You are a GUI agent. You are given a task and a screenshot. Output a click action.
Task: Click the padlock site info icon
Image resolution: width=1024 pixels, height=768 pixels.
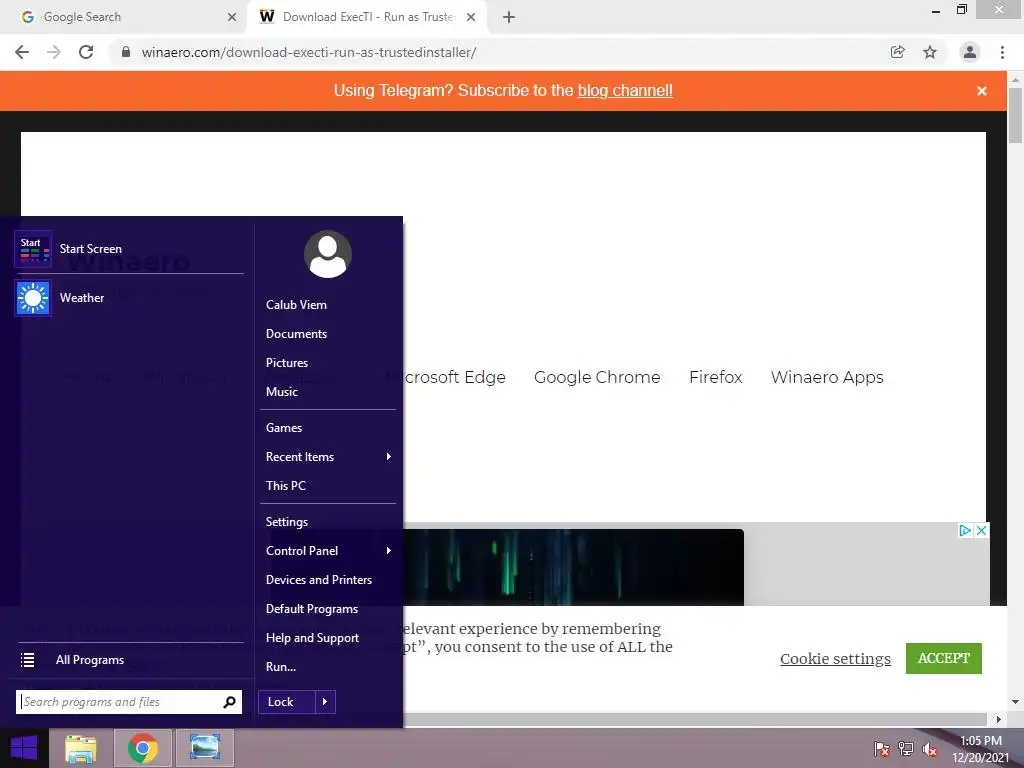[126, 52]
